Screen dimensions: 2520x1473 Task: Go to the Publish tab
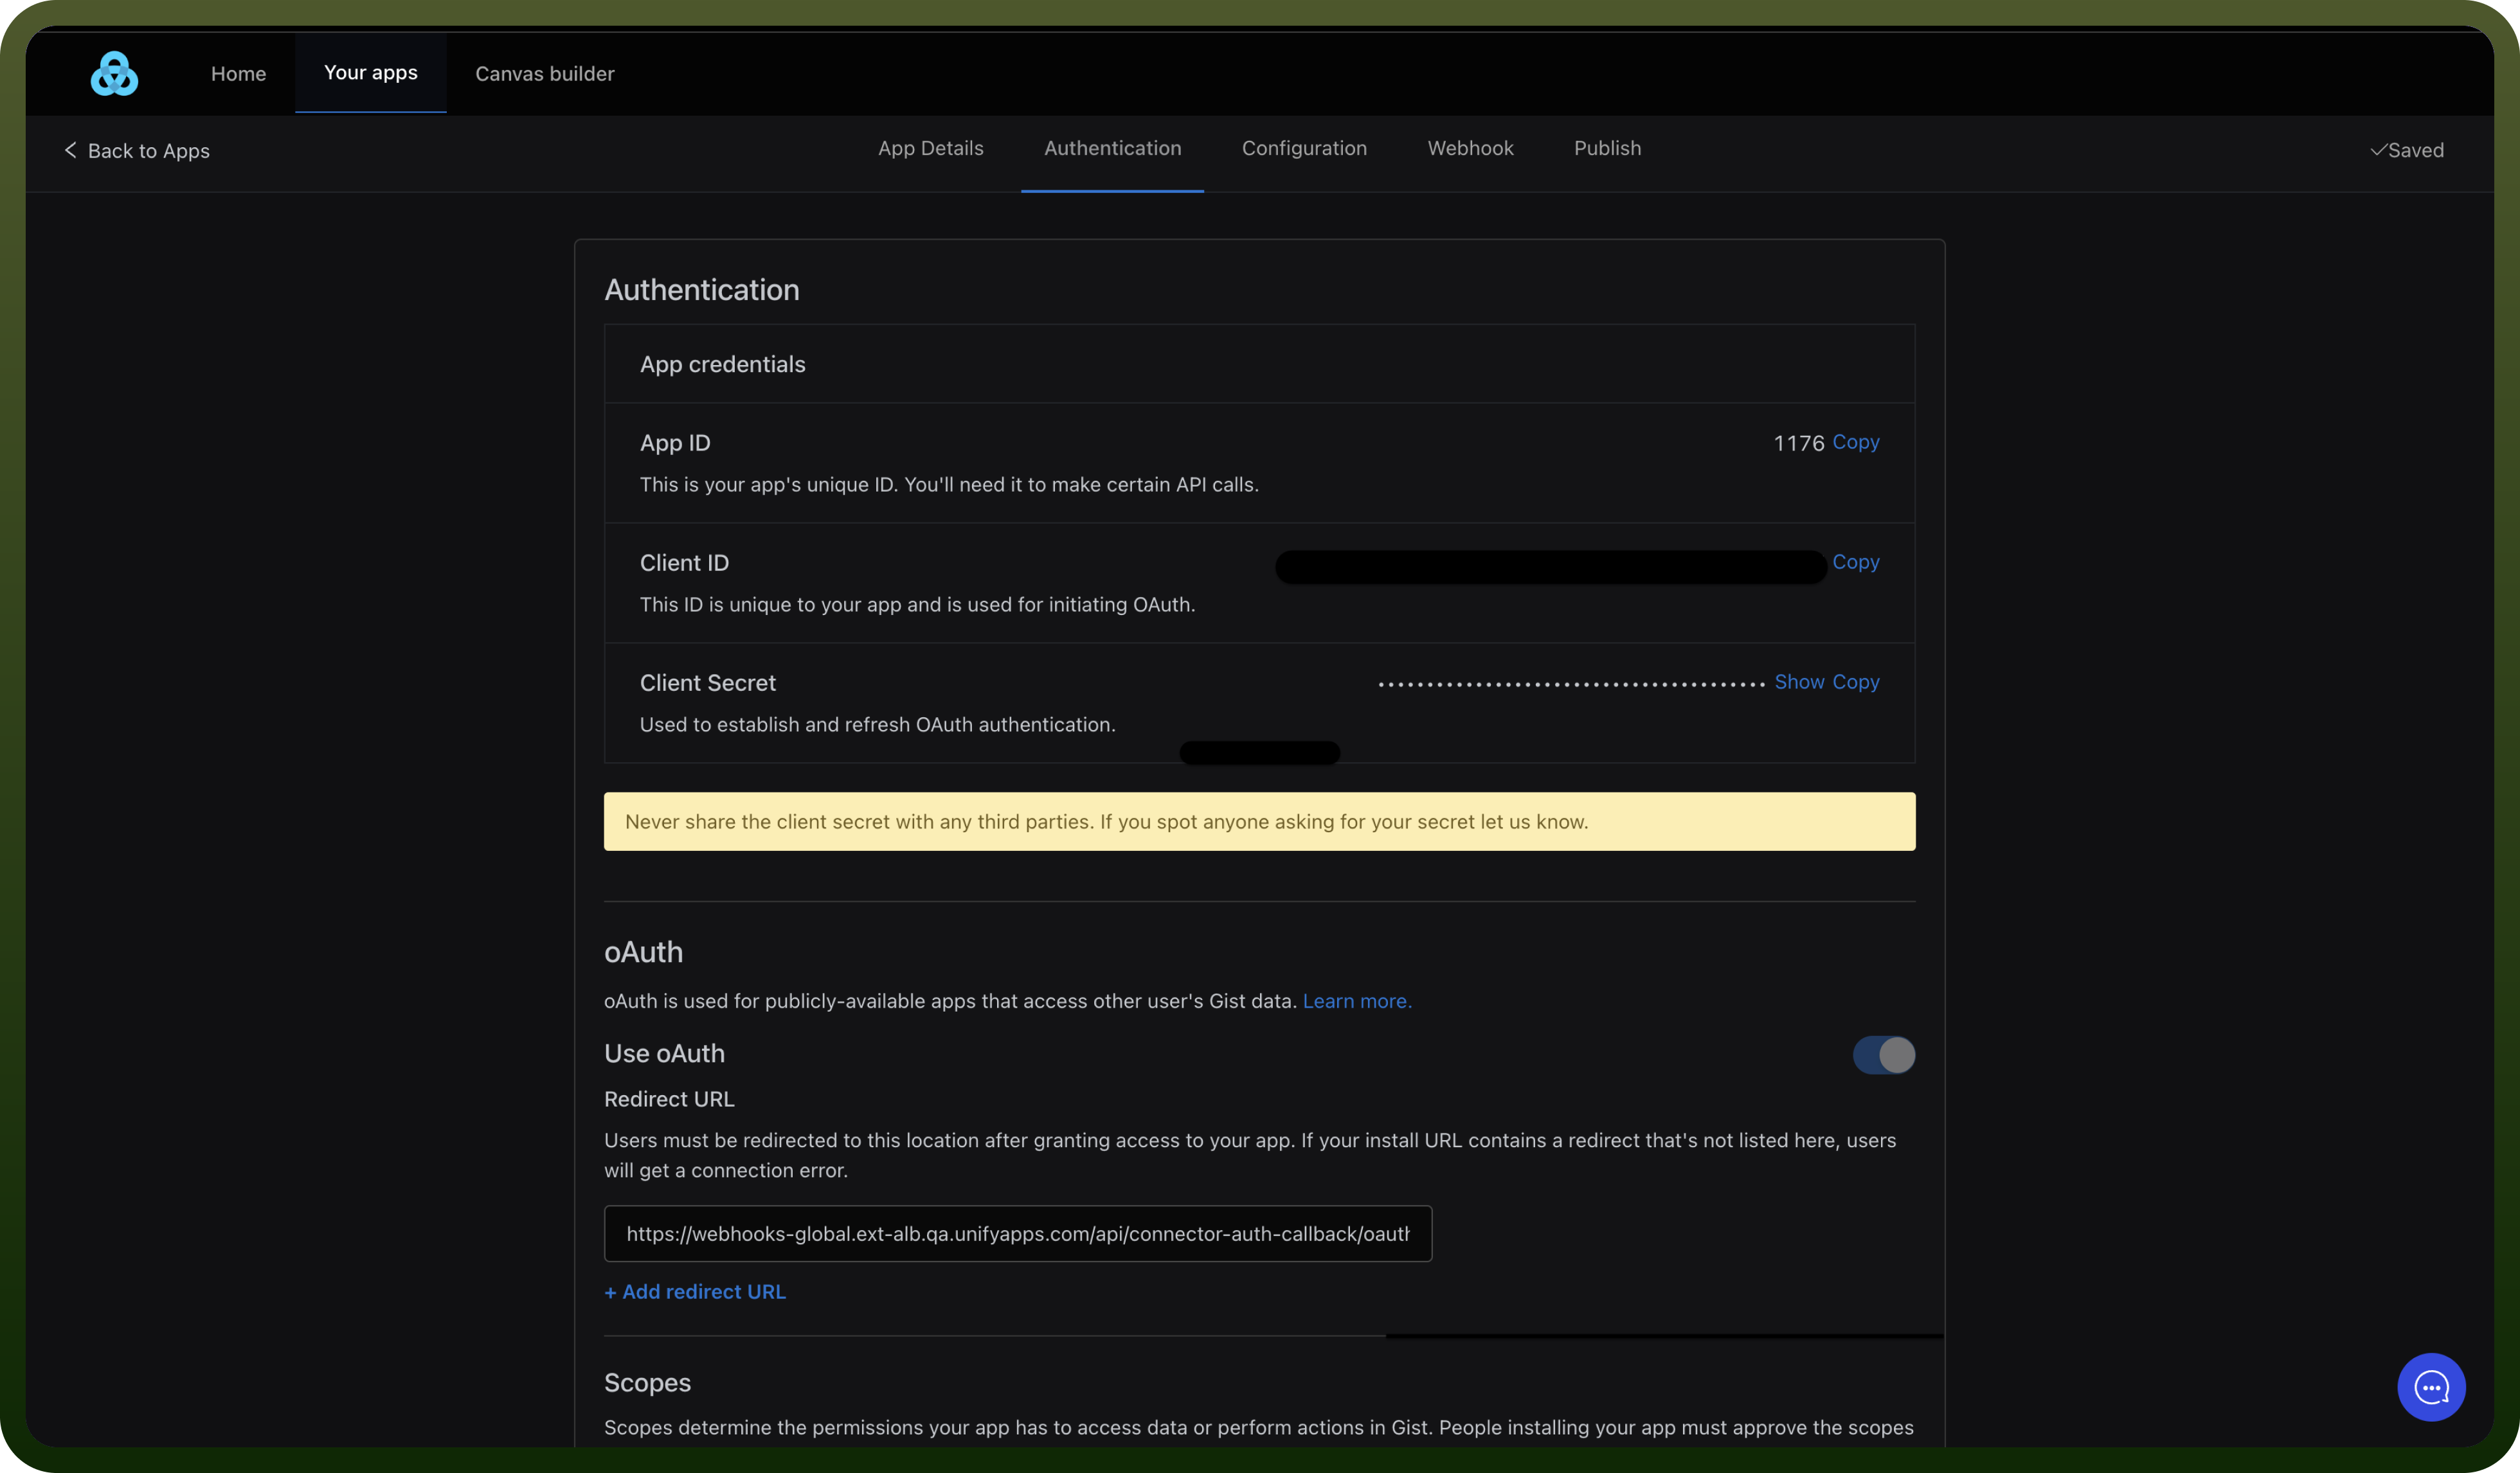coord(1607,148)
